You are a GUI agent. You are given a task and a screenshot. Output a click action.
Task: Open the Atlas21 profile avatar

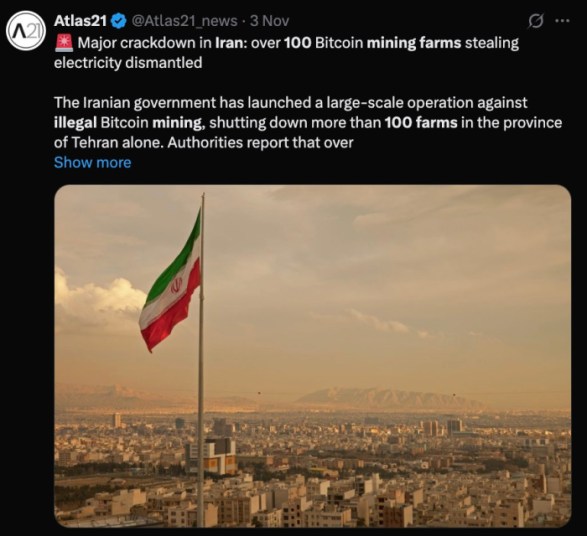pos(26,31)
